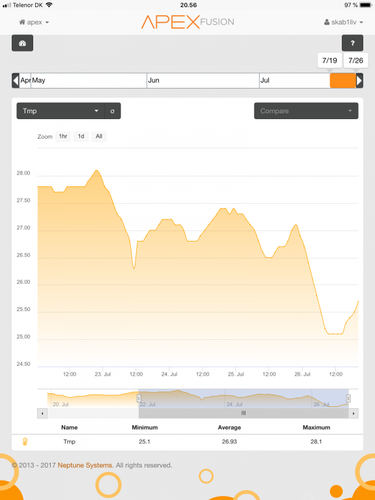The image size is (375, 500).
Task: Step the date range forward with right arrow
Action: coord(359,80)
